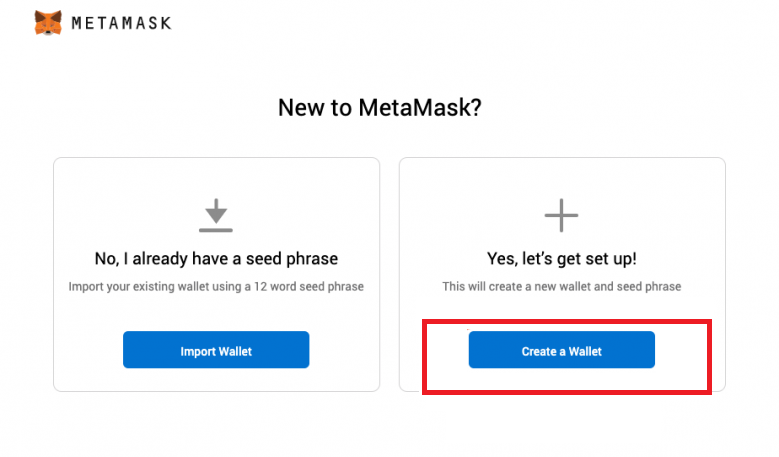Image resolution: width=779 pixels, height=457 pixels.
Task: Click the METAMASK wordmark in the header
Action: coord(122,23)
